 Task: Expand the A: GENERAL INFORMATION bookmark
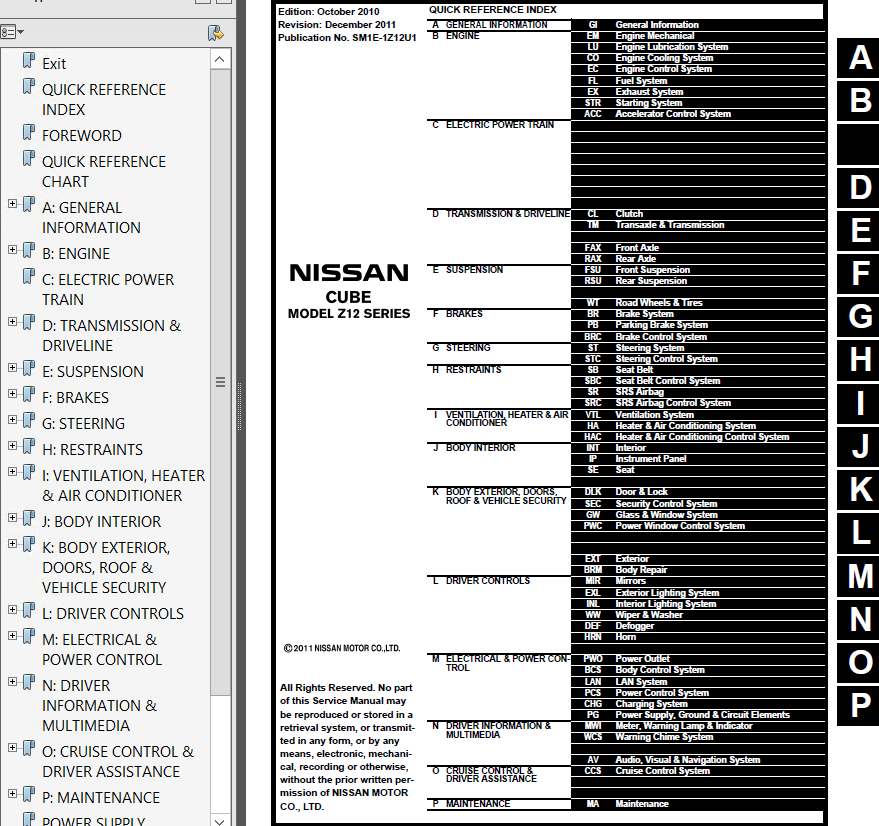click(x=12, y=204)
